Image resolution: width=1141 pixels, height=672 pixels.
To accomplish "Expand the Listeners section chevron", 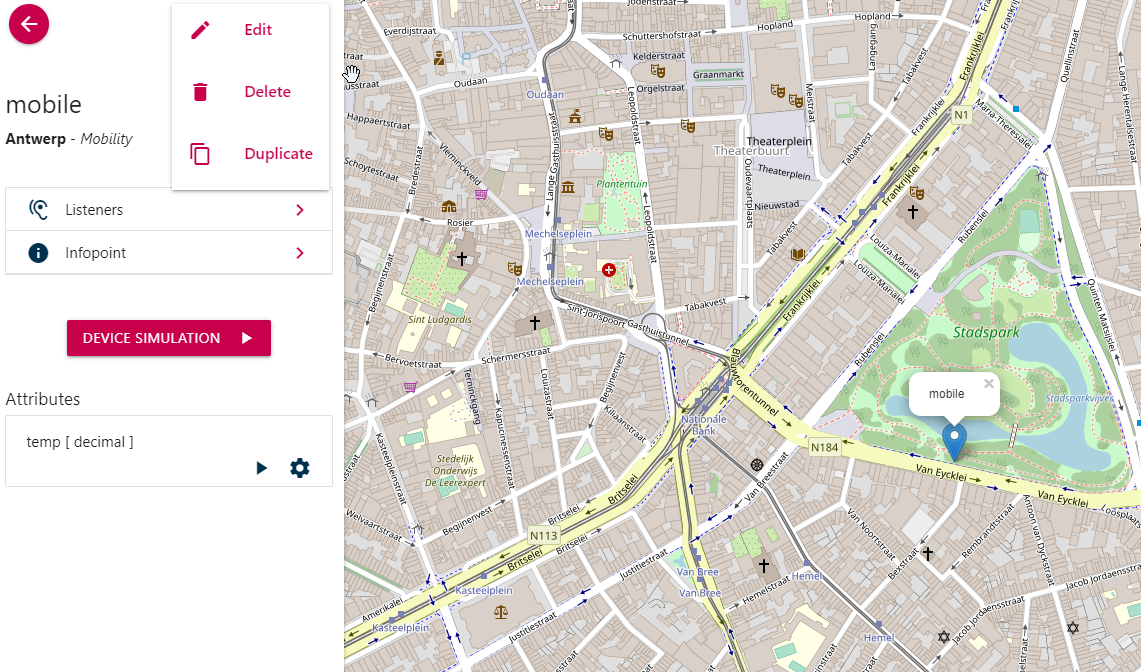I will click(299, 210).
